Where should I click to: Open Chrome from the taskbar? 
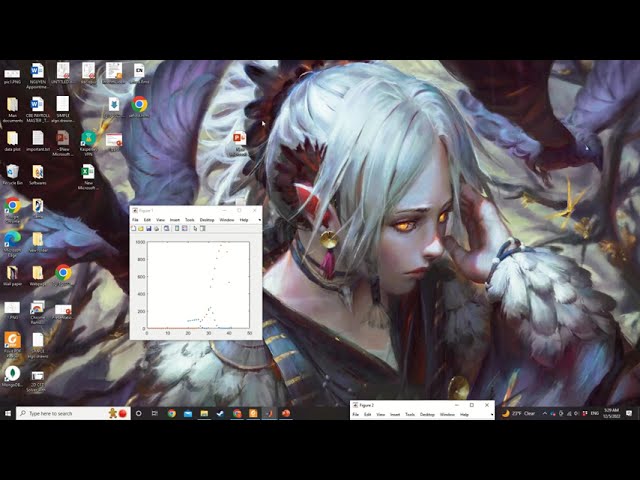171,413
